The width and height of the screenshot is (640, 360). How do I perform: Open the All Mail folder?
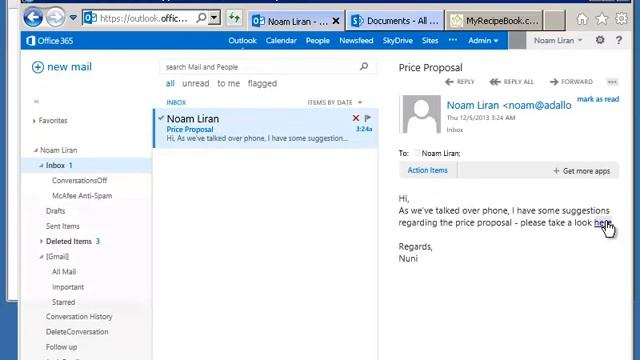point(64,272)
